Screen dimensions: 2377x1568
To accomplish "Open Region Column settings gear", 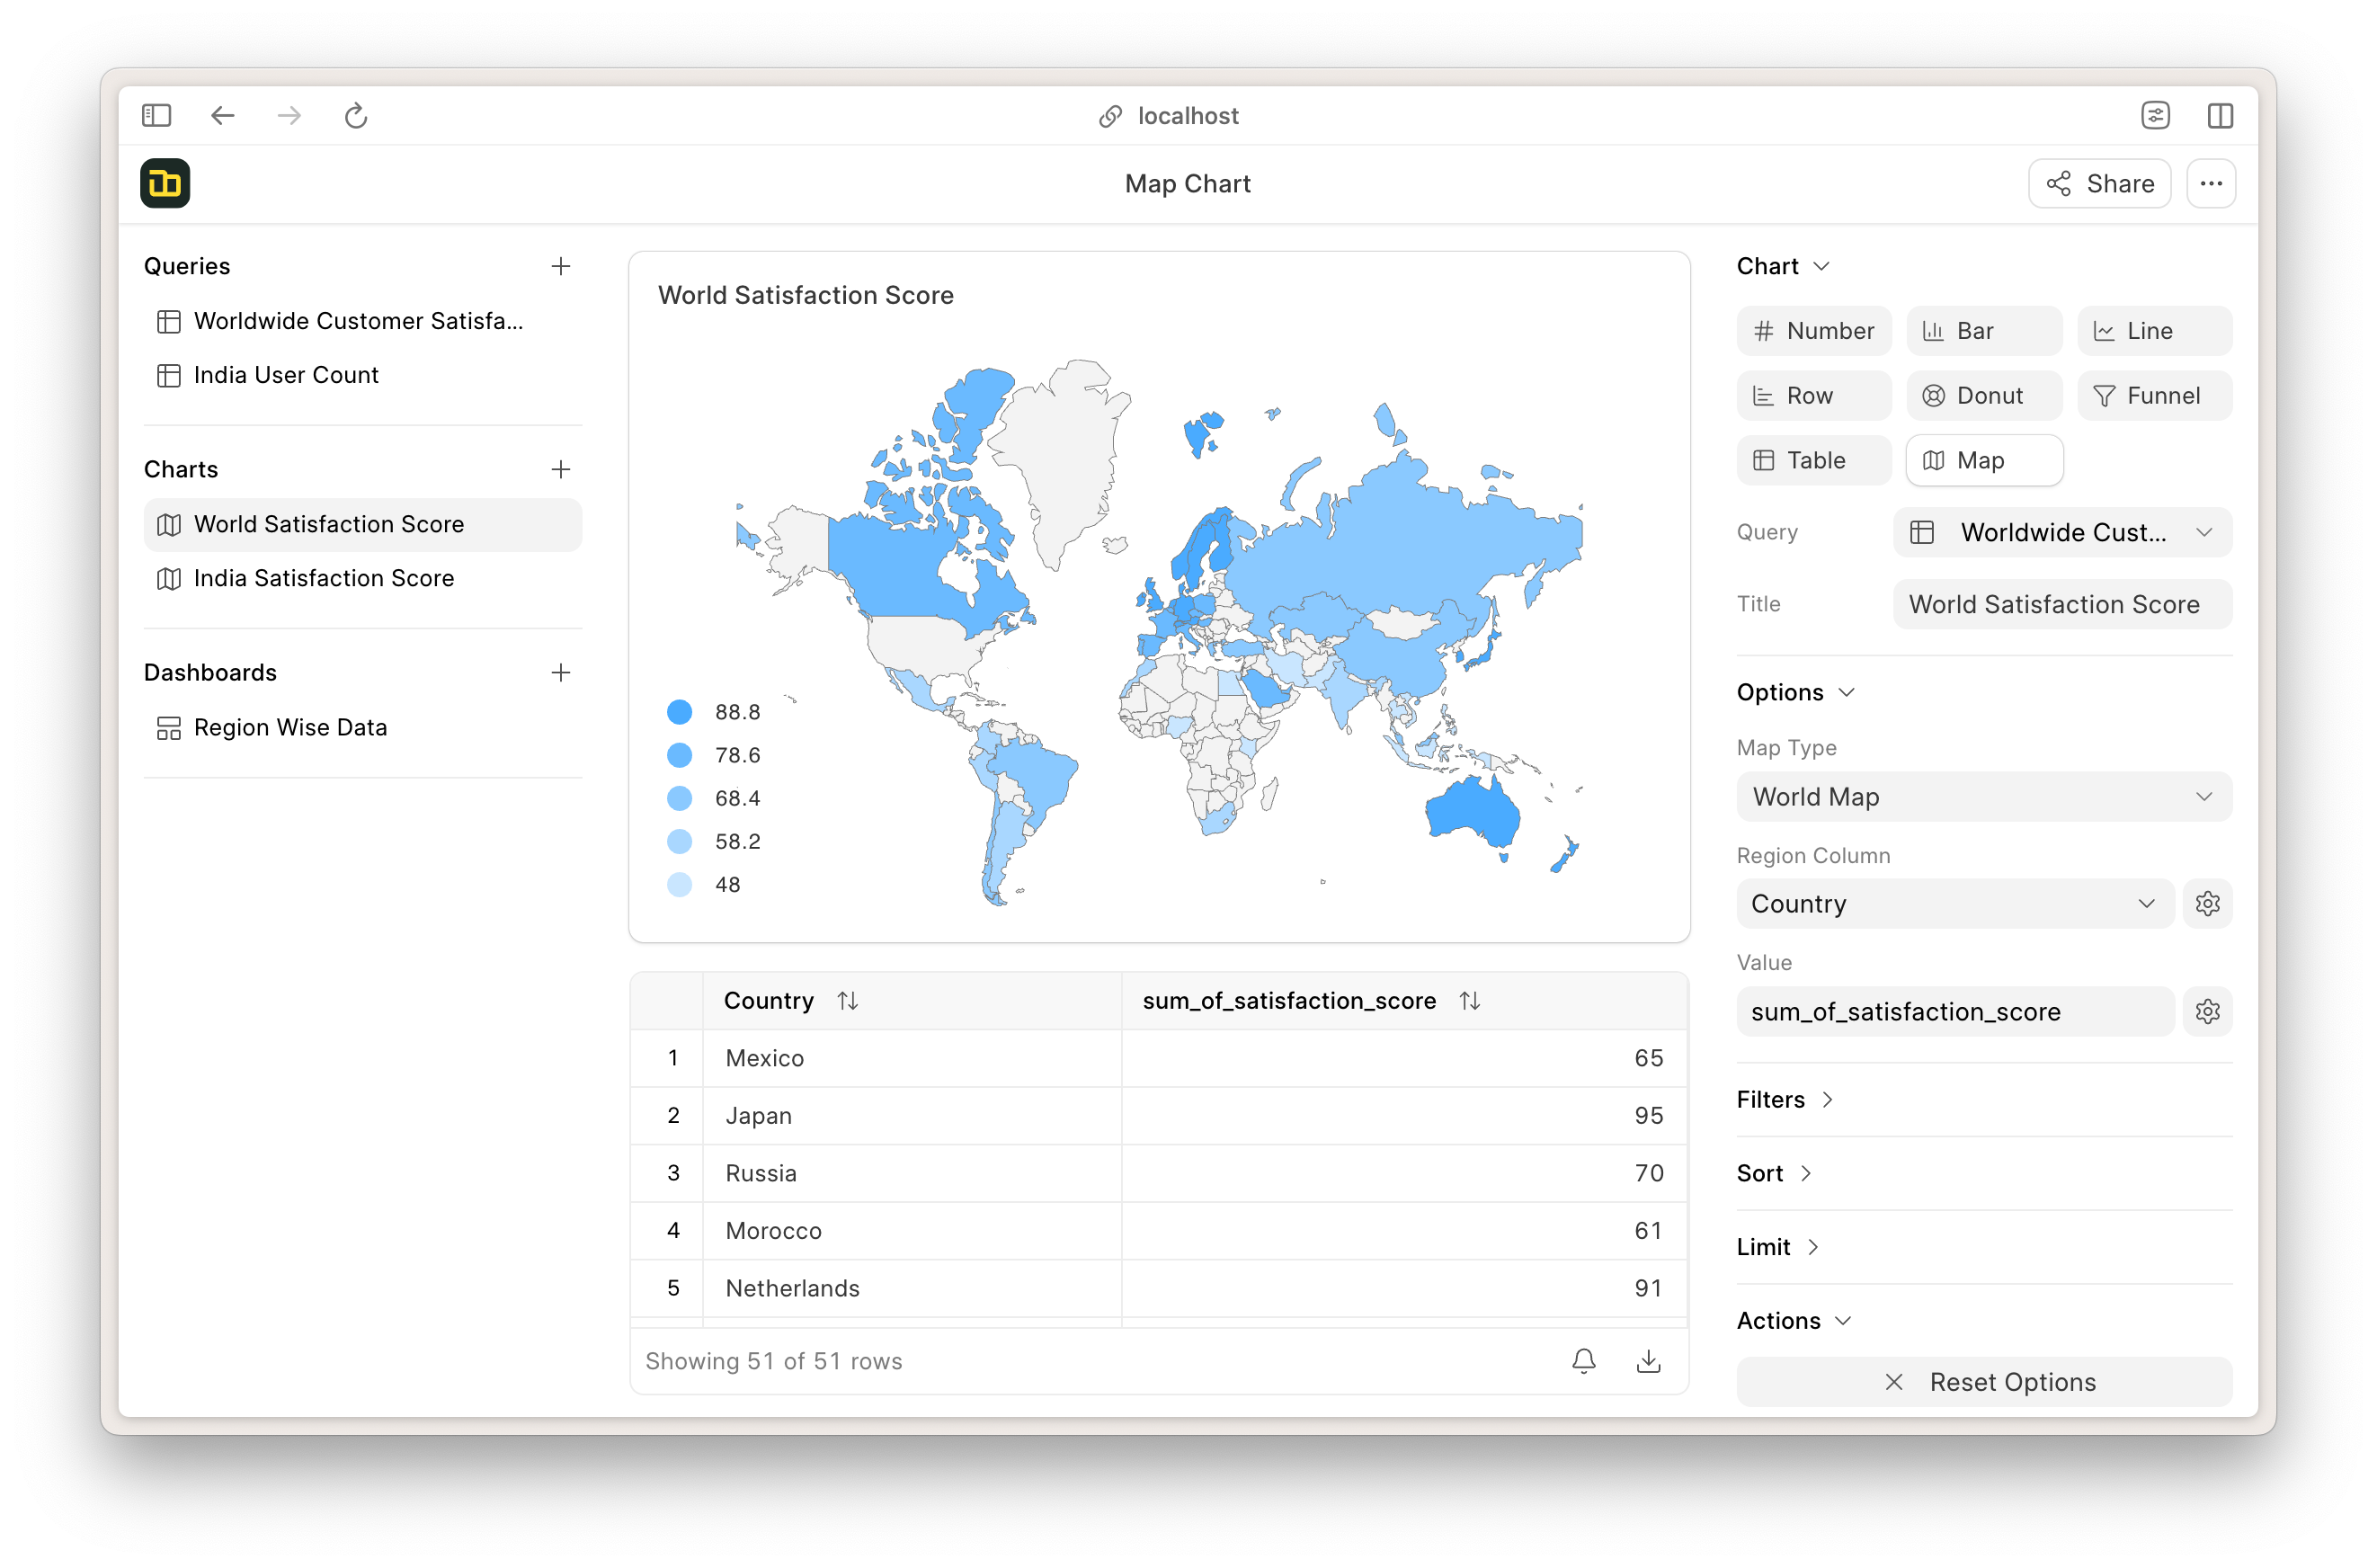I will 2207,904.
